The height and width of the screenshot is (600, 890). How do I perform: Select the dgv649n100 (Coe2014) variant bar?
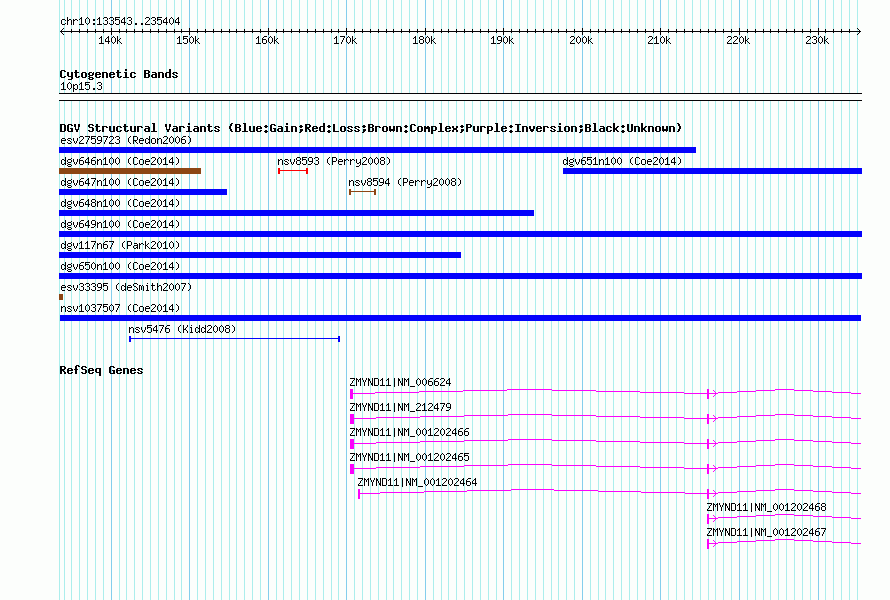pos(460,234)
